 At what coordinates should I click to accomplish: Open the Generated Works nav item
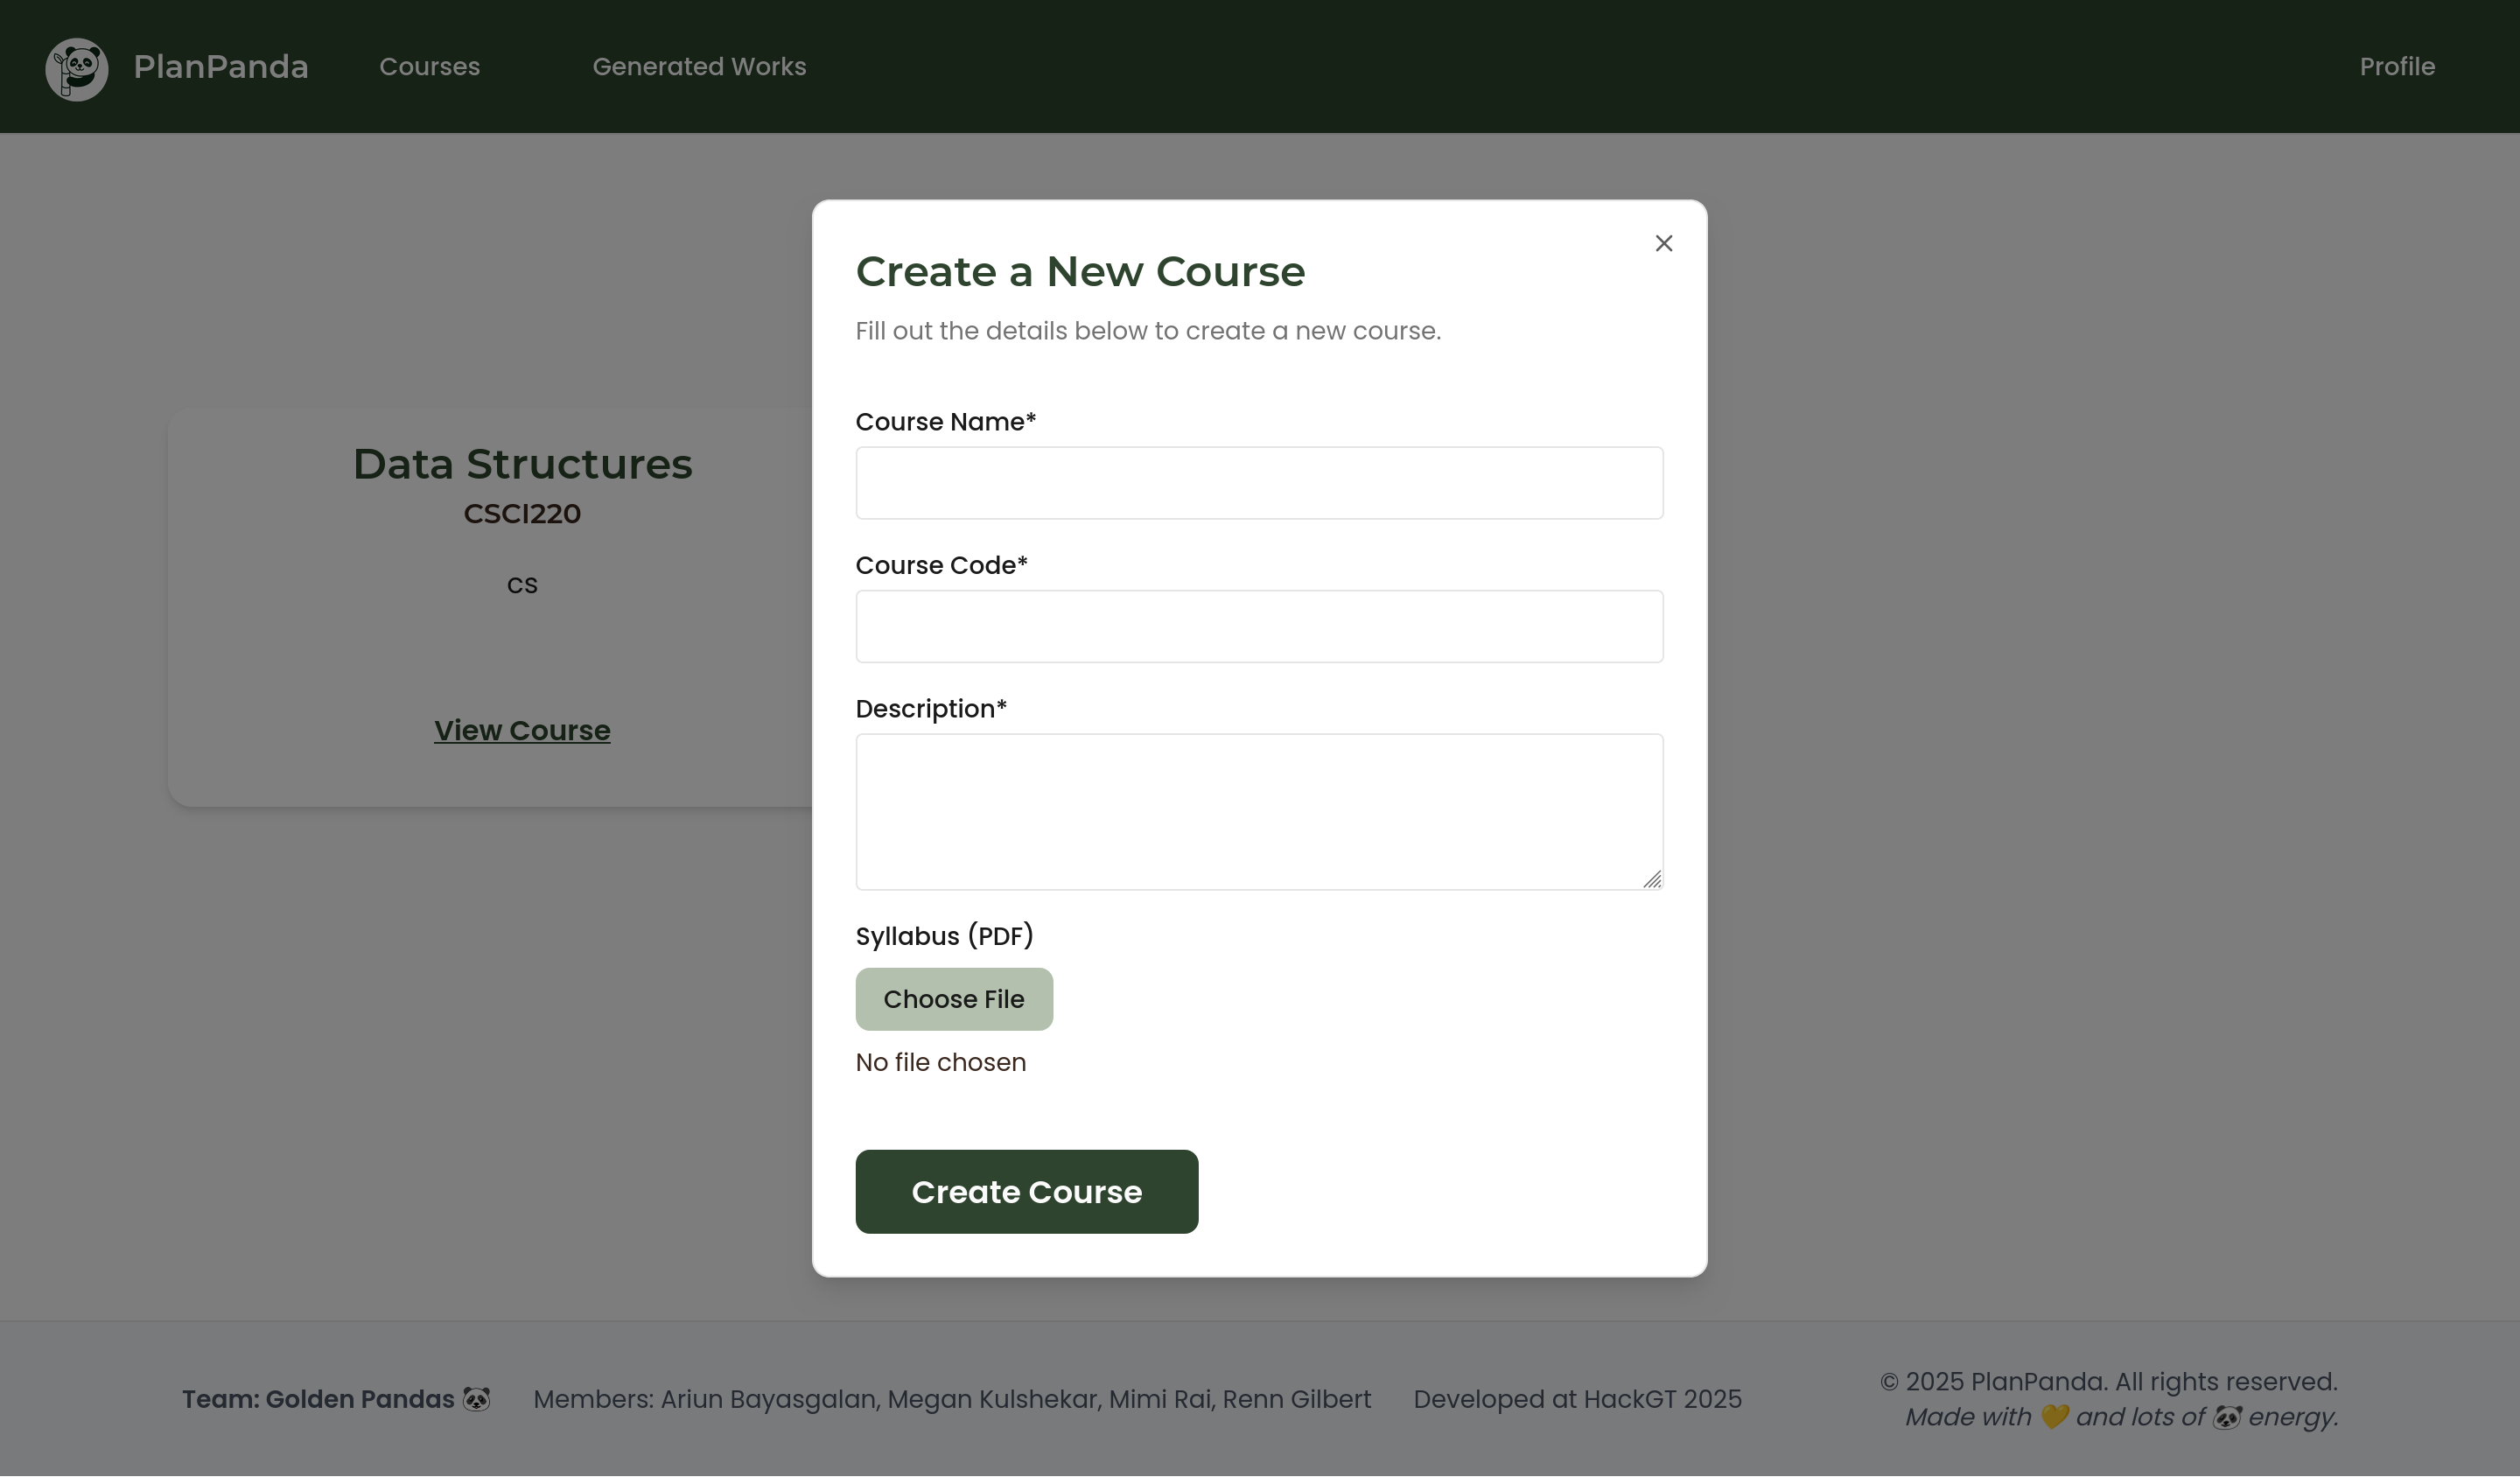(x=699, y=67)
